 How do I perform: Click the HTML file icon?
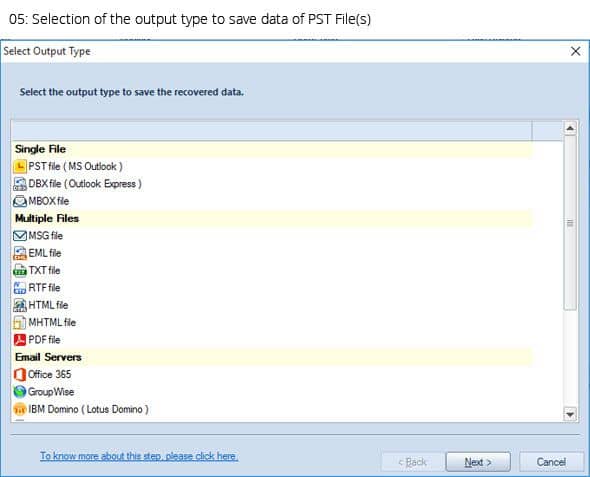coord(20,305)
